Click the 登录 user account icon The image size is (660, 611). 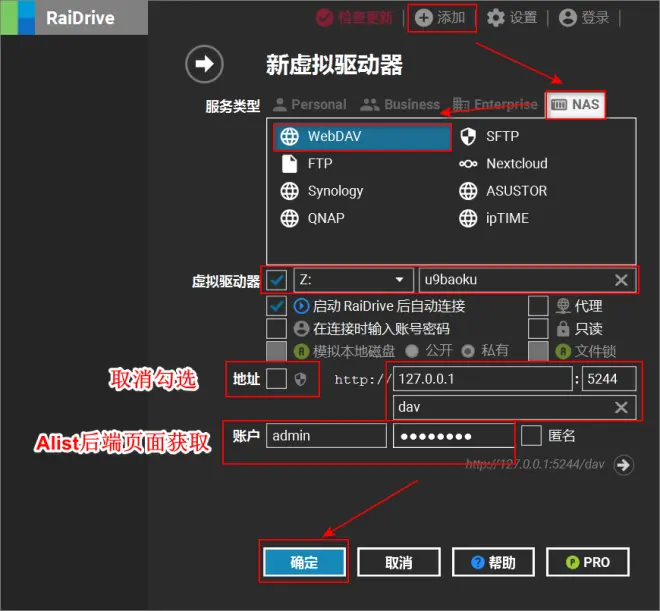click(x=567, y=18)
